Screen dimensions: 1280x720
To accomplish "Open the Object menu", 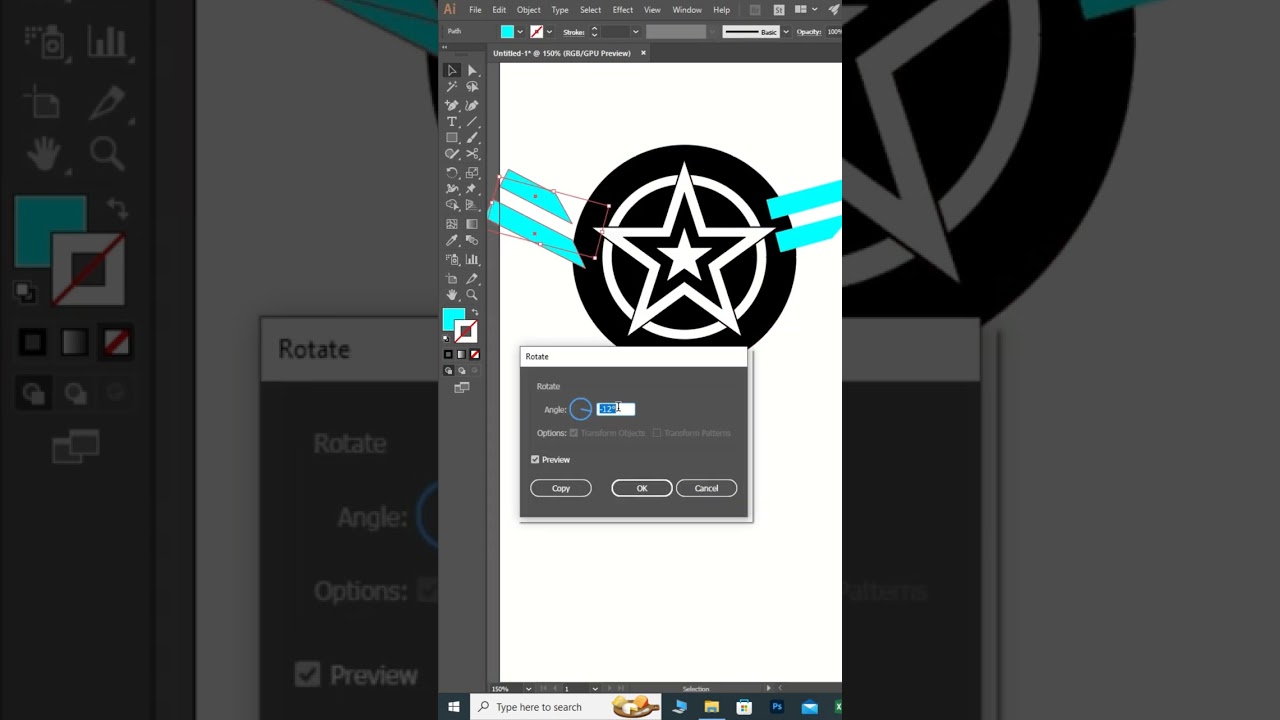I will point(528,10).
